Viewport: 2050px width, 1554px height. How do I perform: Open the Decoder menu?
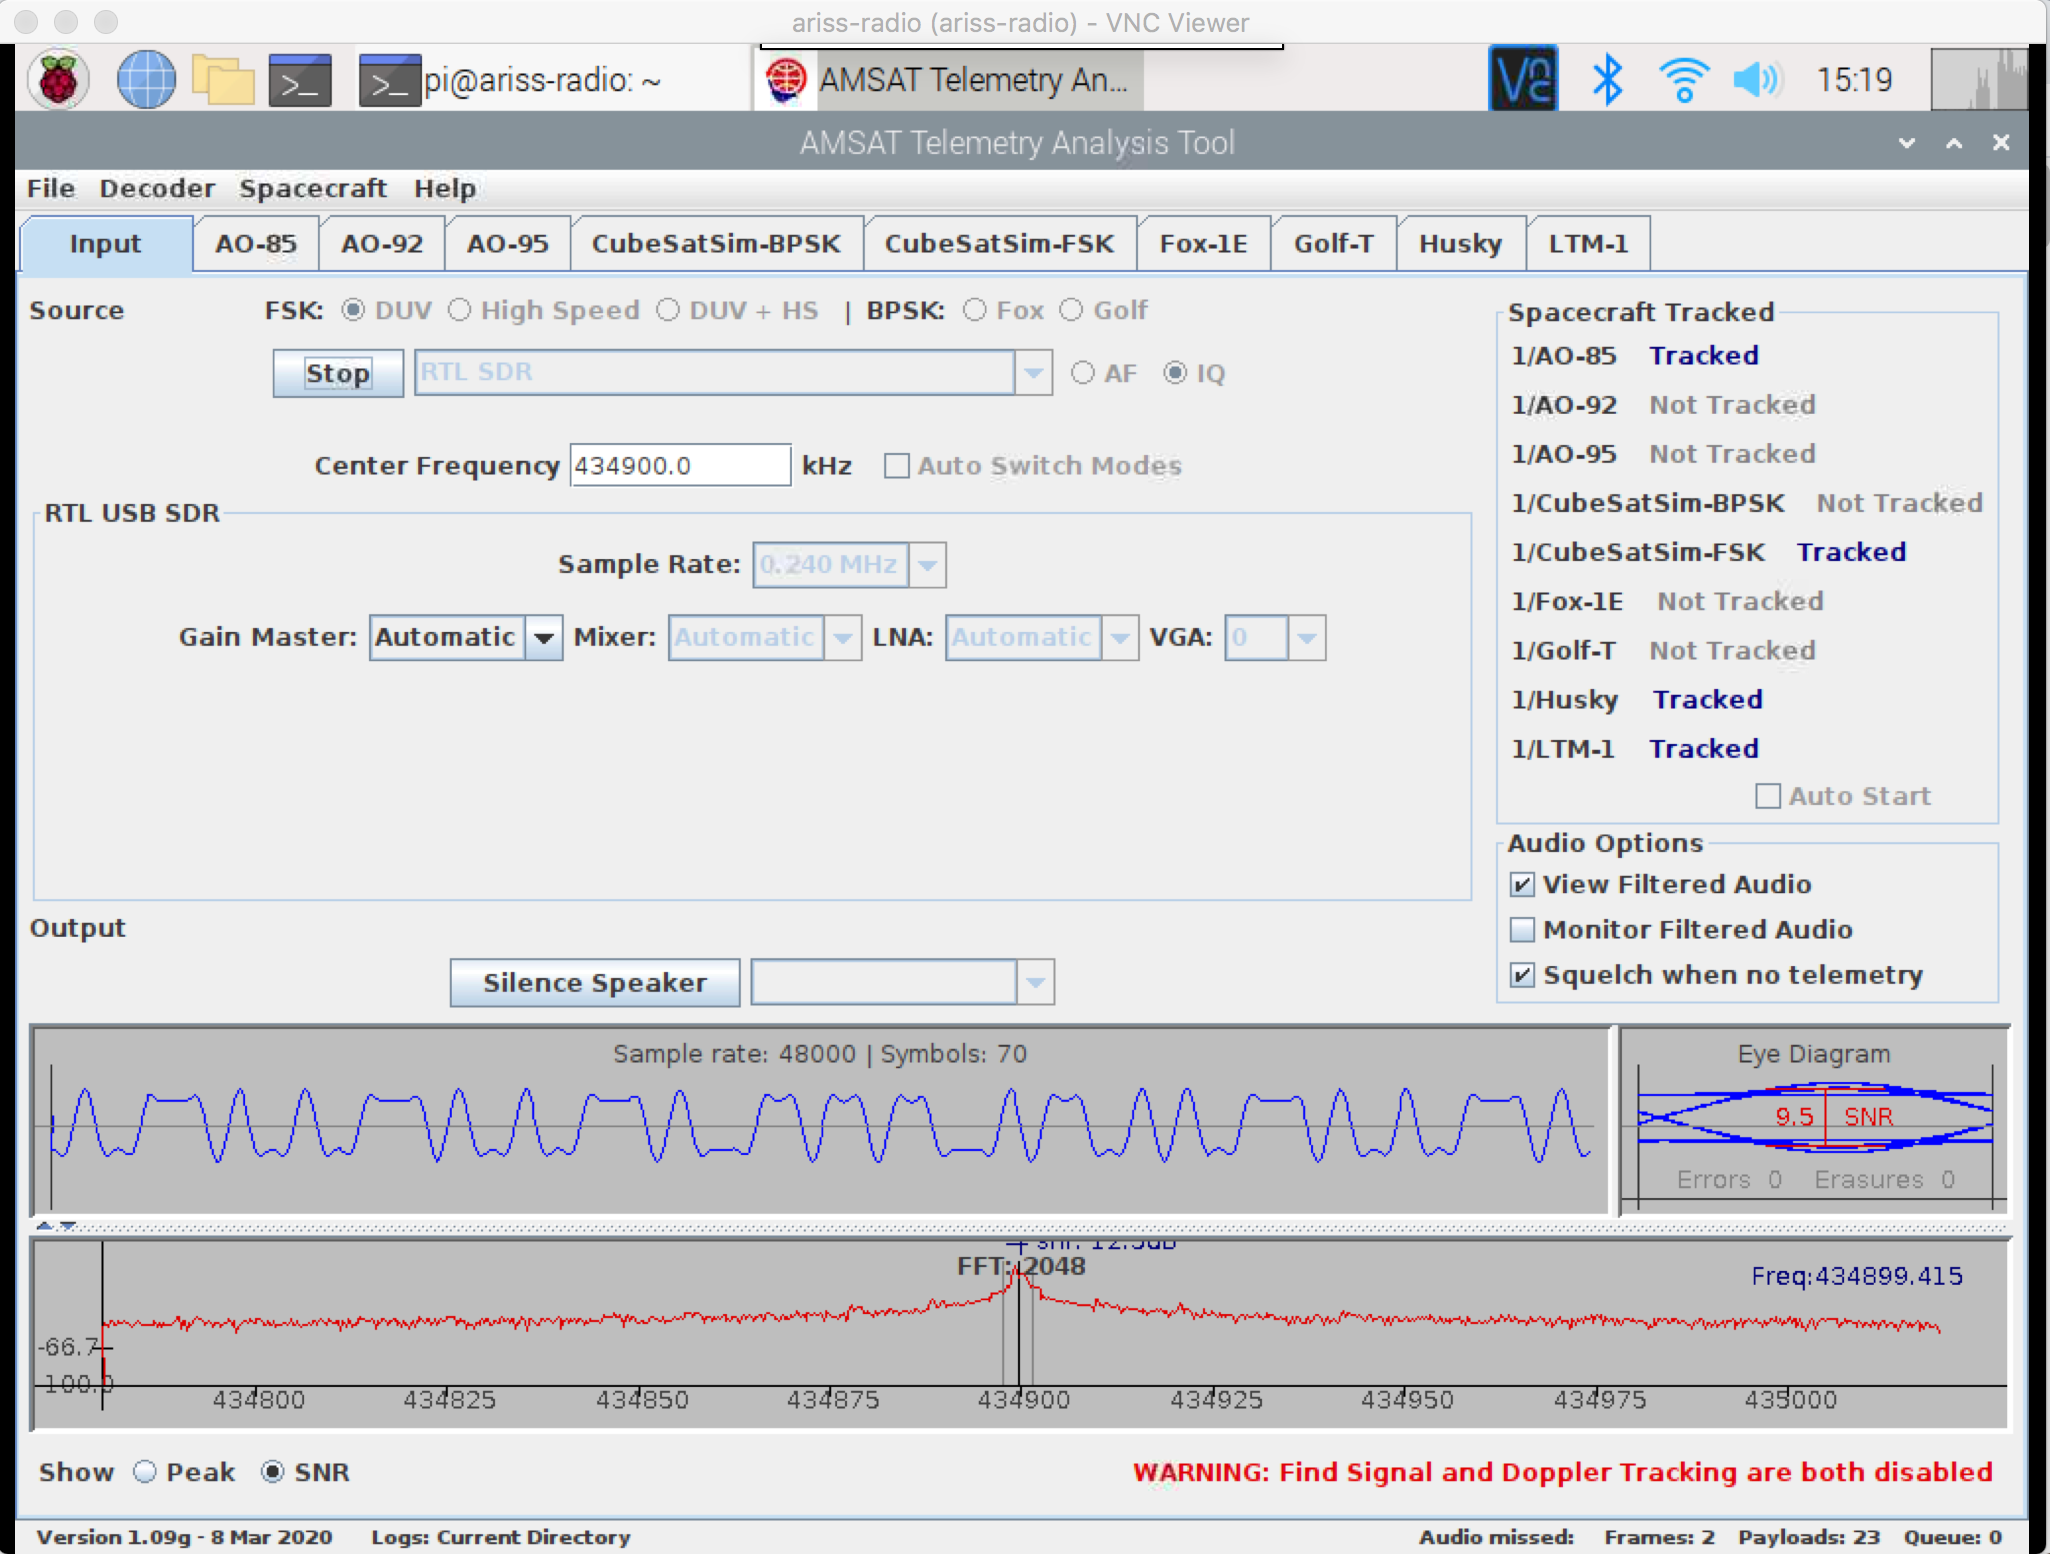point(157,188)
